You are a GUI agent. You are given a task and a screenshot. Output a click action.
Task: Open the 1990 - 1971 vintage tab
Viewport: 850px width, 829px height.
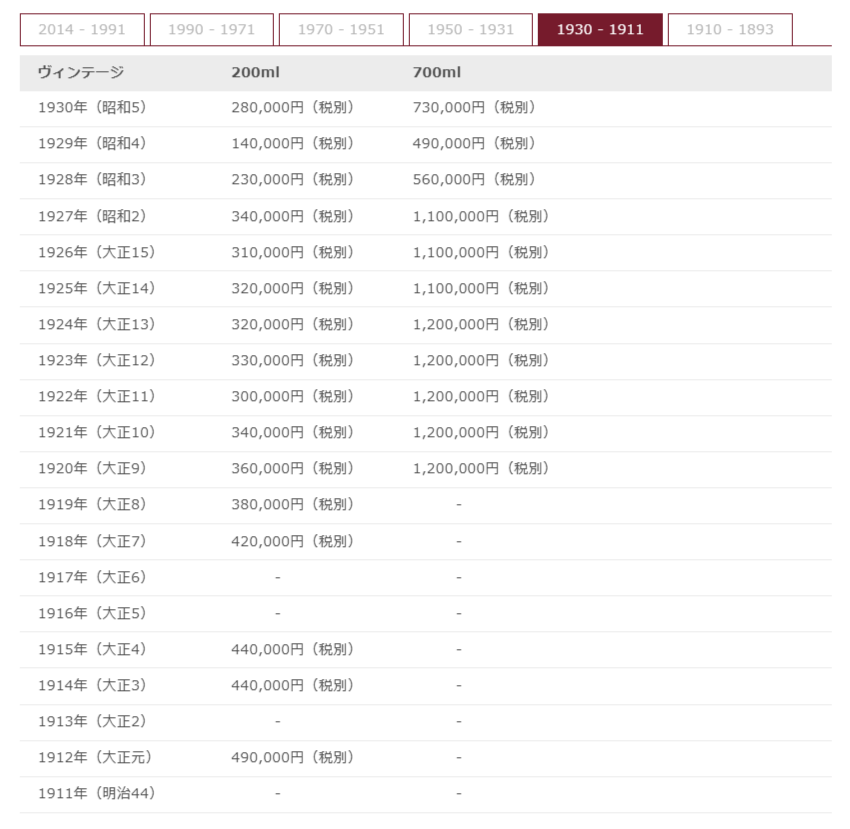click(x=211, y=30)
